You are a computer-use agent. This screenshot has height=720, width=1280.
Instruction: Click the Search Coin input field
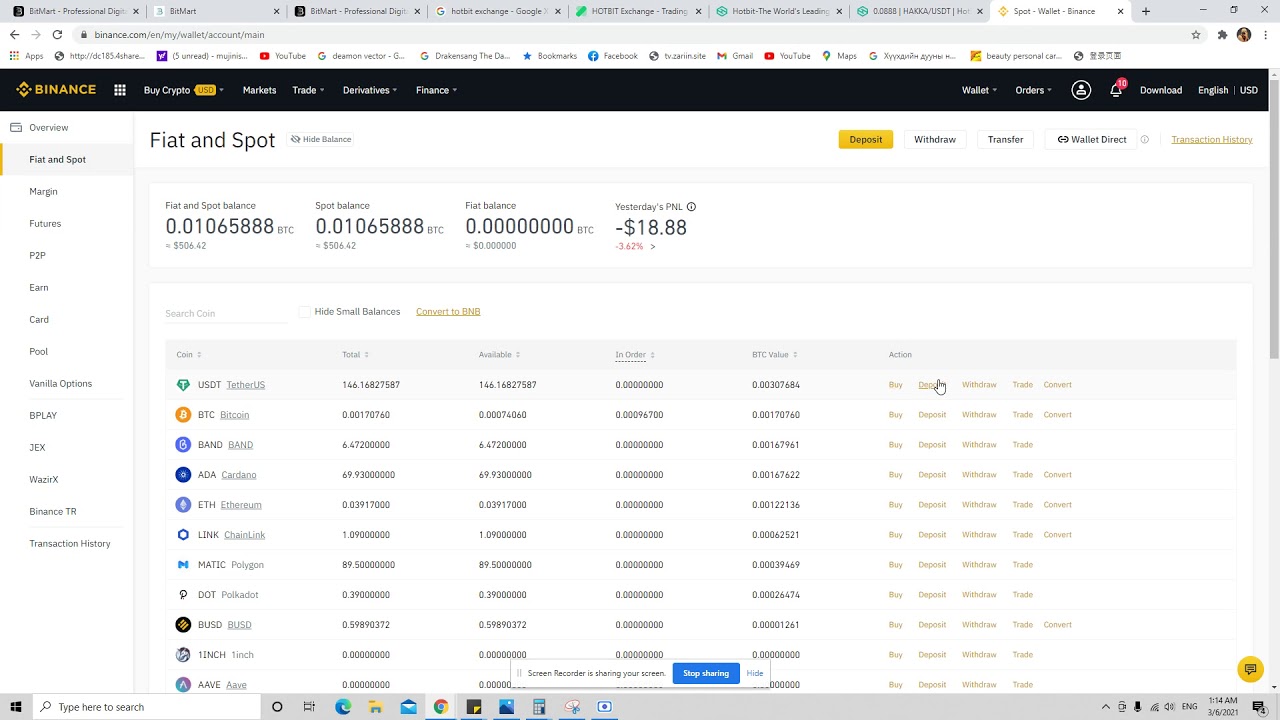point(226,314)
